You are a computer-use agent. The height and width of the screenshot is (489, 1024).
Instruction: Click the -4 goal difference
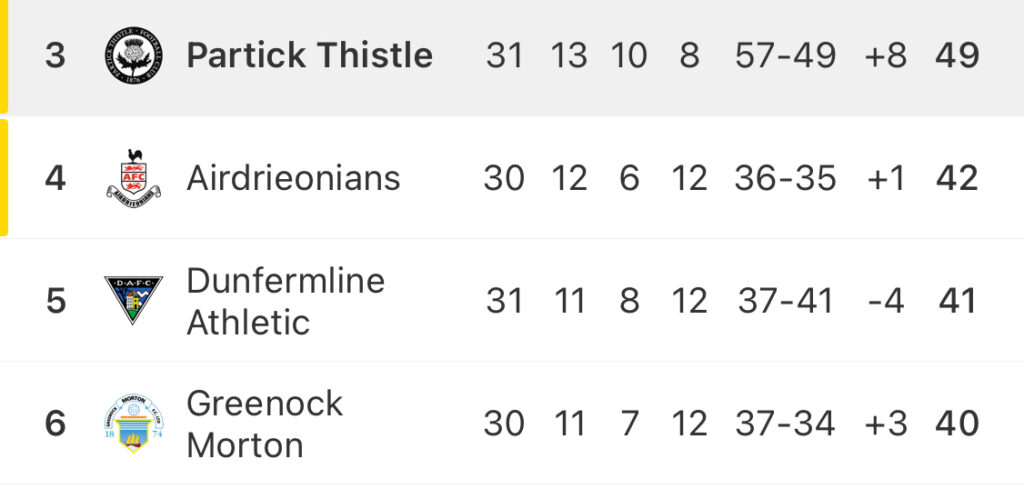(886, 301)
